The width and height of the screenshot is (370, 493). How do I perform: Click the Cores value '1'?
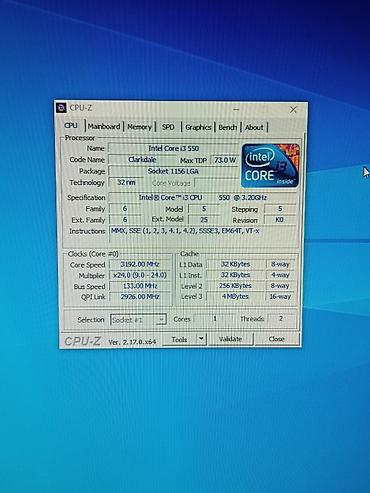tap(215, 319)
